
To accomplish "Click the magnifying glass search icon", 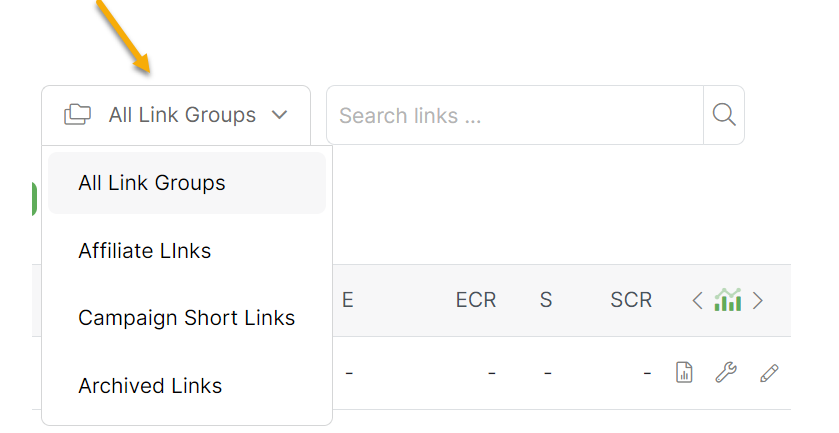I will (x=724, y=115).
